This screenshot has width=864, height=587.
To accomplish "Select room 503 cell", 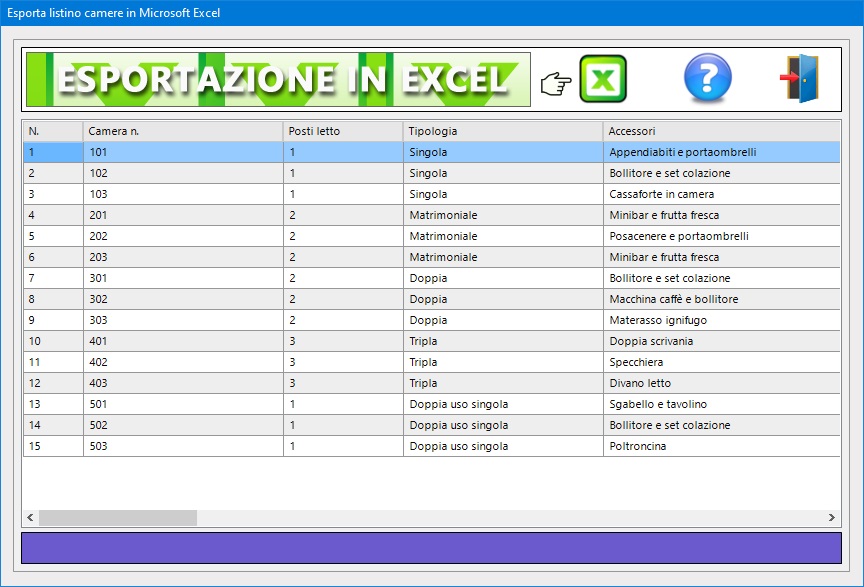I will tap(183, 446).
